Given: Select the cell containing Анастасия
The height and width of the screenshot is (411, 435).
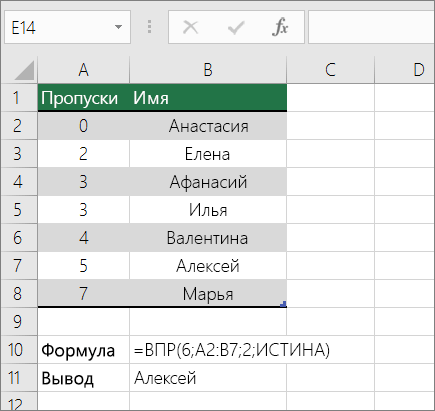Looking at the screenshot, I should click(x=208, y=126).
